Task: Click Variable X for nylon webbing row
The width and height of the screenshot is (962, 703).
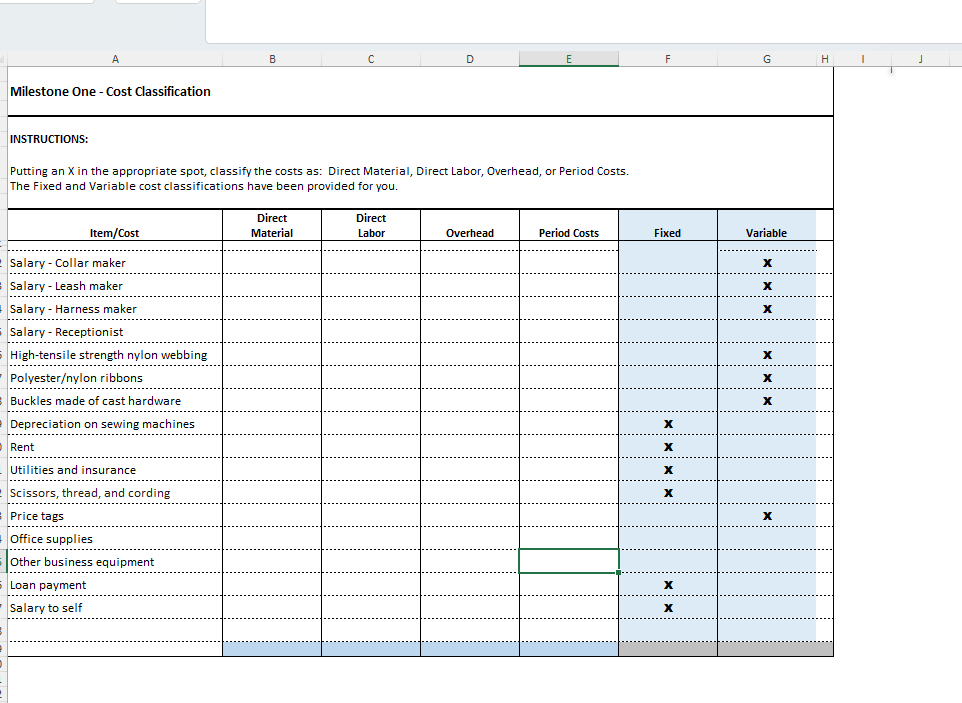Action: pos(767,355)
